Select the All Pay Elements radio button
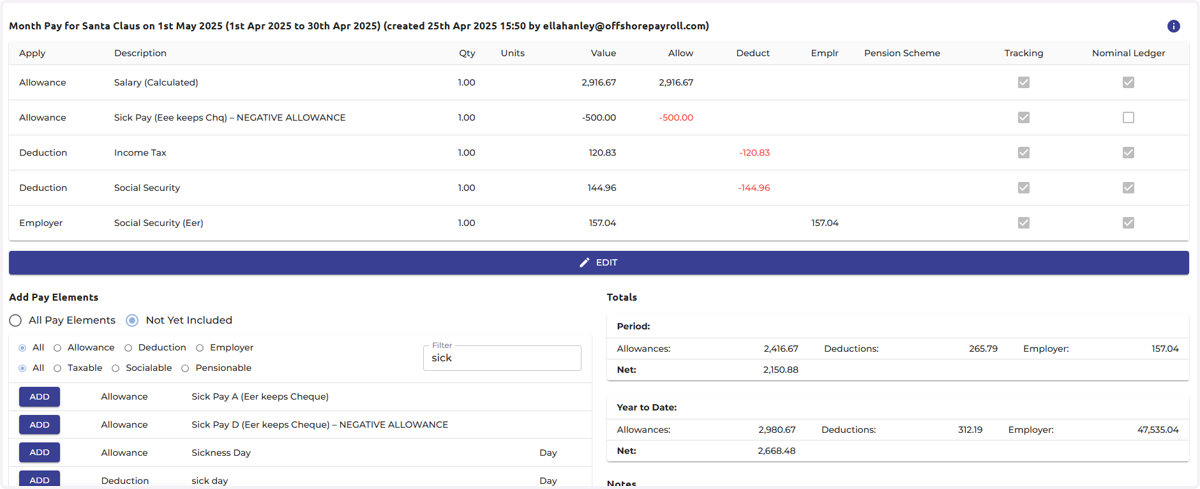The image size is (1200, 489). [x=15, y=321]
